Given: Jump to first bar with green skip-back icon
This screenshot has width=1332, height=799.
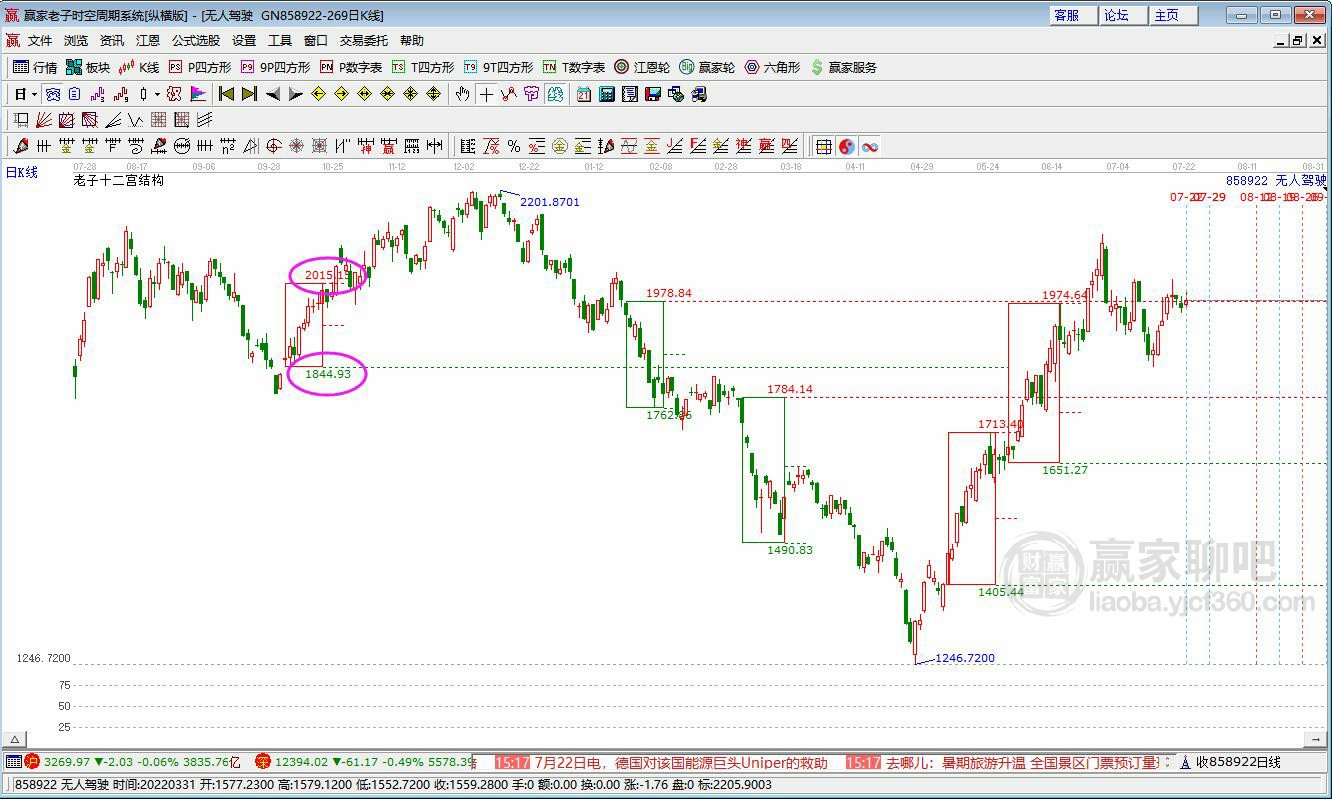Looking at the screenshot, I should click(226, 94).
